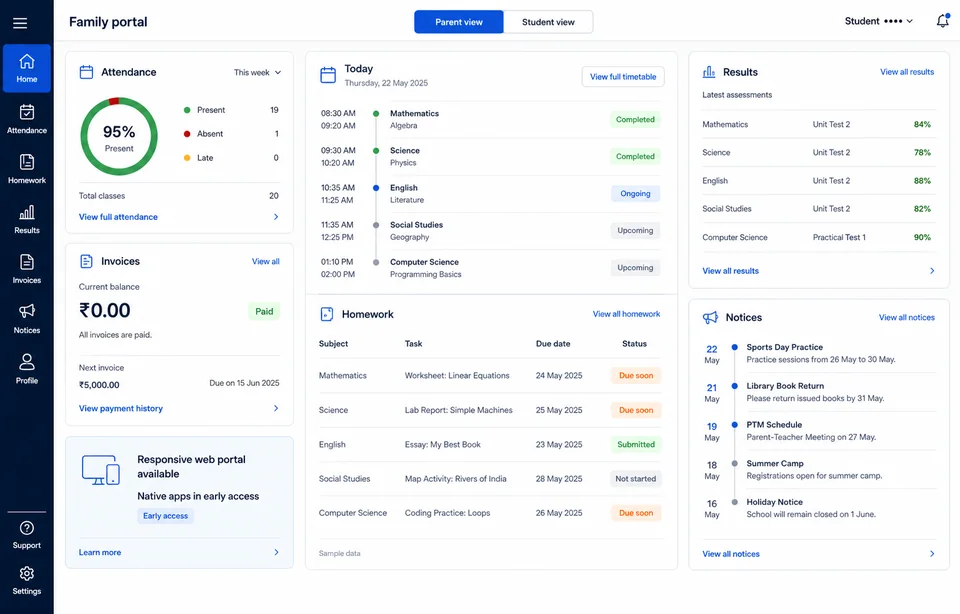This screenshot has width=960, height=614.
Task: Click the Mathematics 84% result
Action: [x=922, y=124]
